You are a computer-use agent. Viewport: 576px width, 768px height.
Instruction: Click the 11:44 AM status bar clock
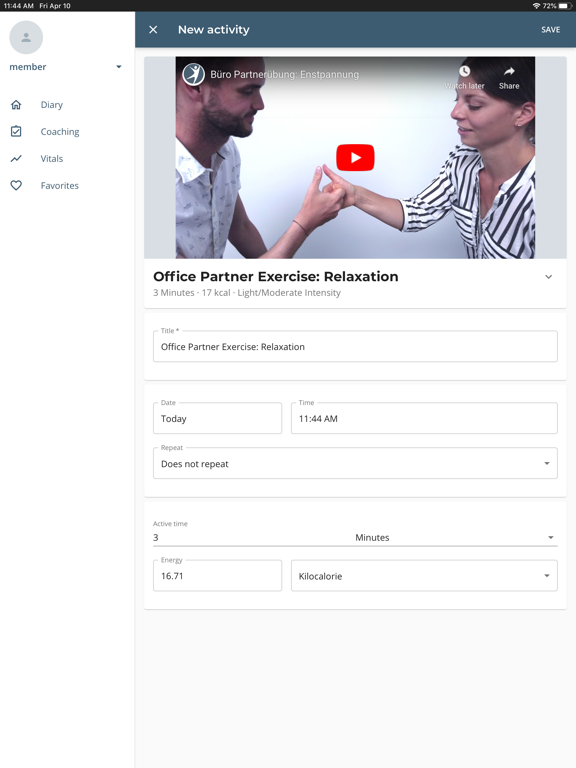(x=18, y=6)
